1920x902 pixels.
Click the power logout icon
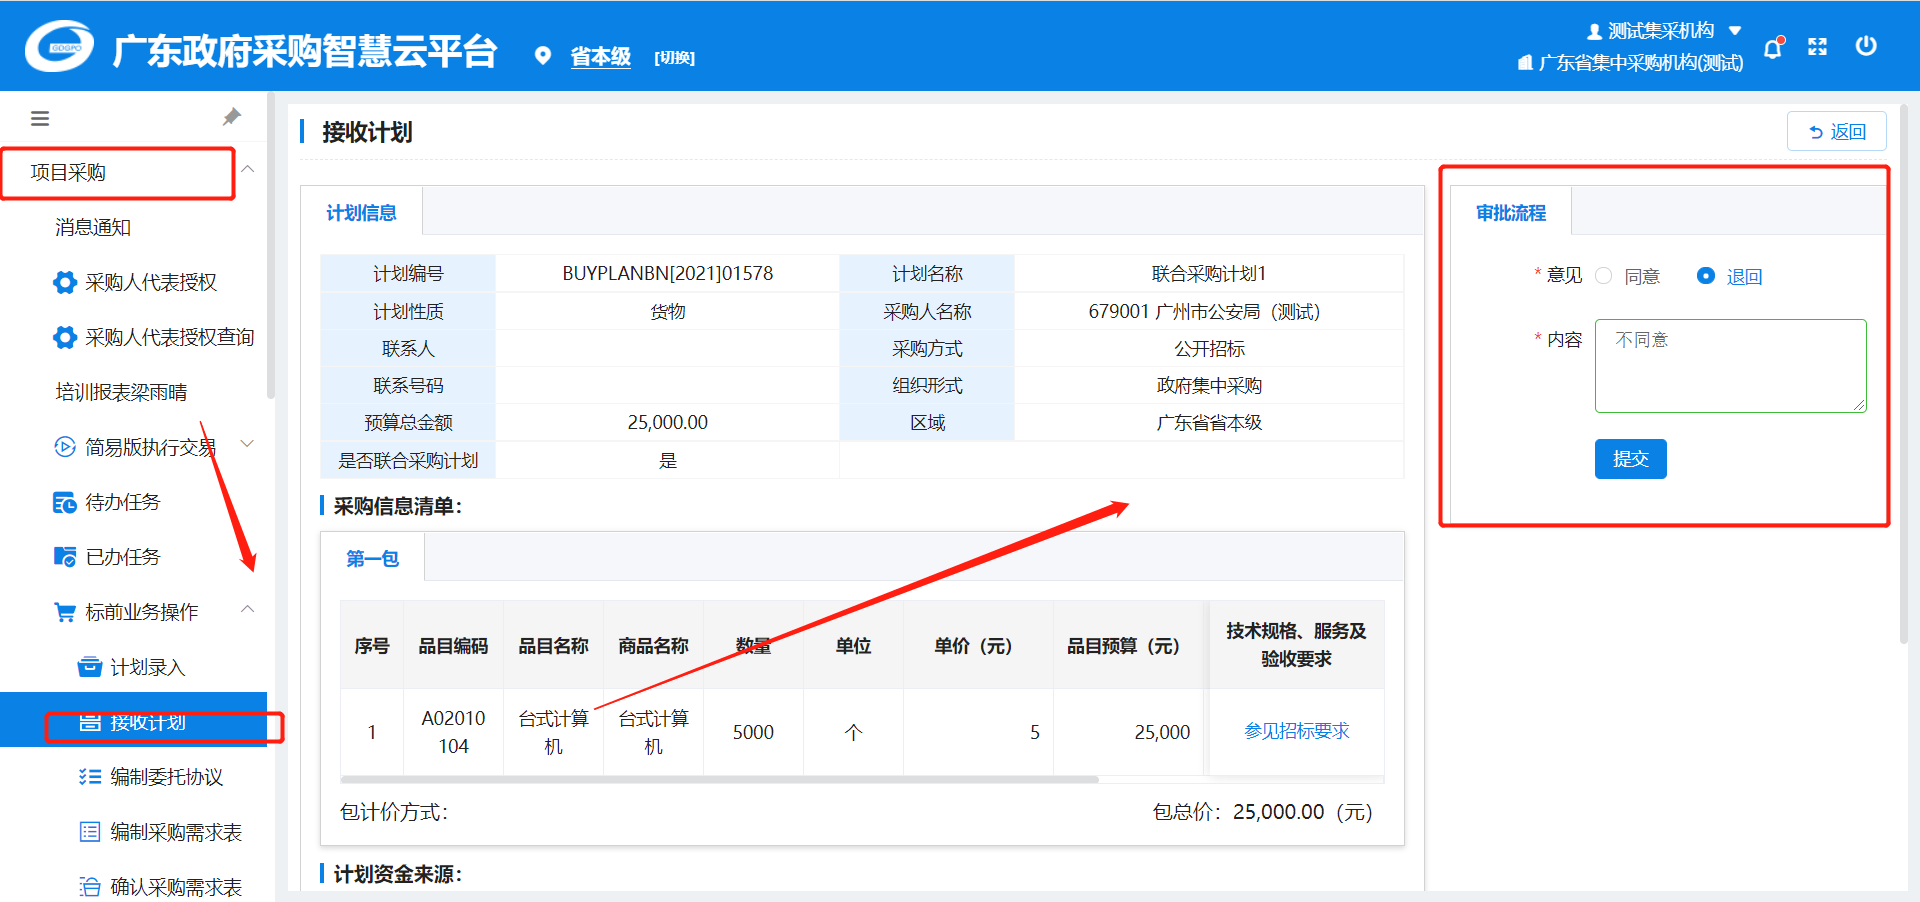1865,46
